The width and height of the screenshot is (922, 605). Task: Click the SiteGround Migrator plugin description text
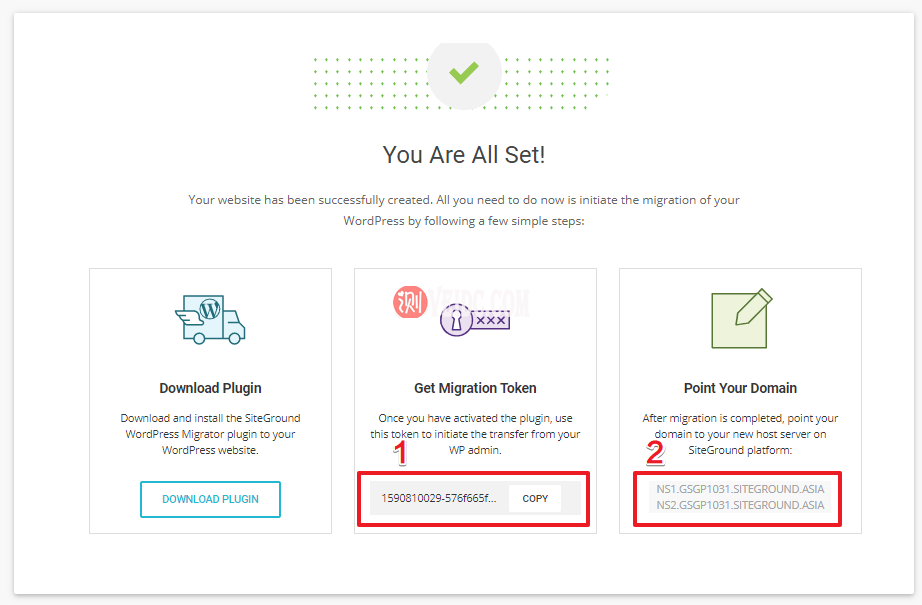pyautogui.click(x=210, y=434)
